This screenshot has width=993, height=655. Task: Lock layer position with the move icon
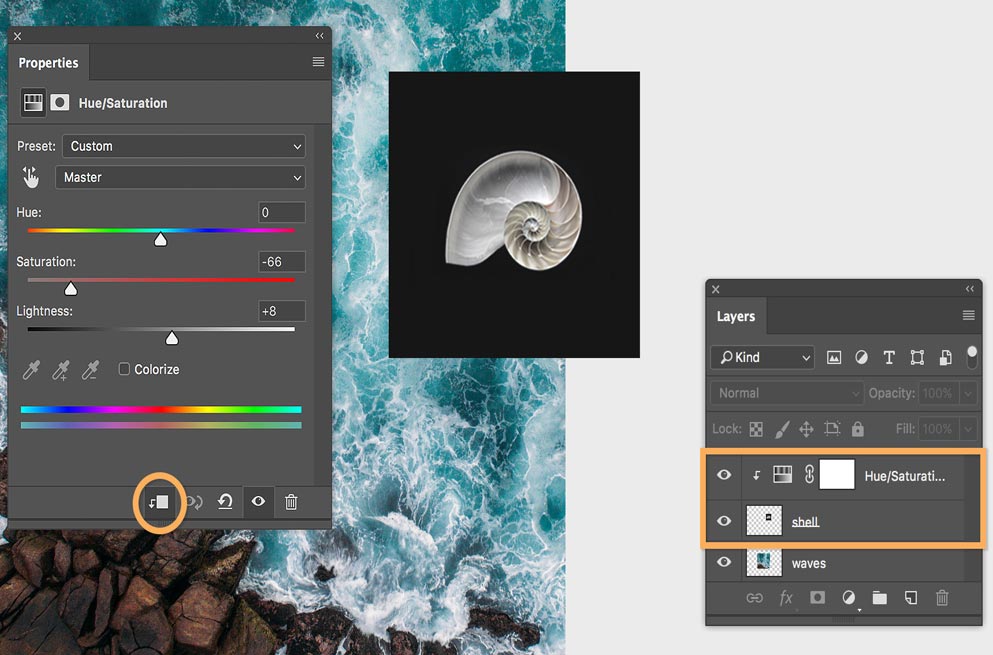(x=806, y=429)
